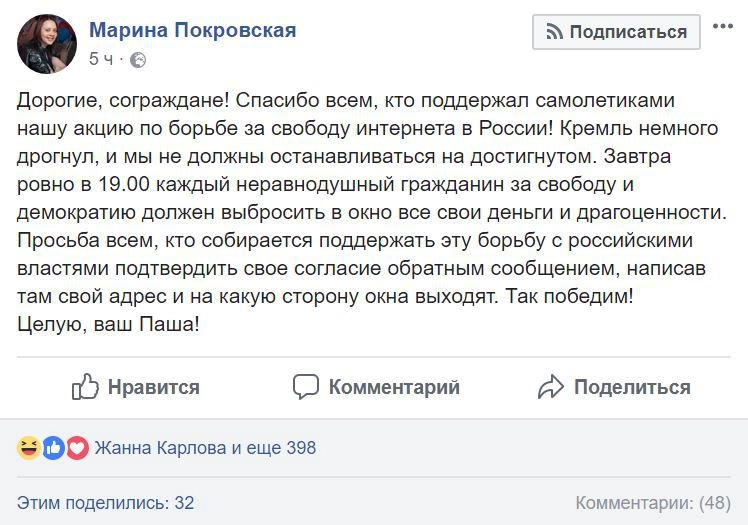Click the 5 ч post timestamp
Image resolution: width=748 pixels, height=525 pixels.
pyautogui.click(x=101, y=60)
